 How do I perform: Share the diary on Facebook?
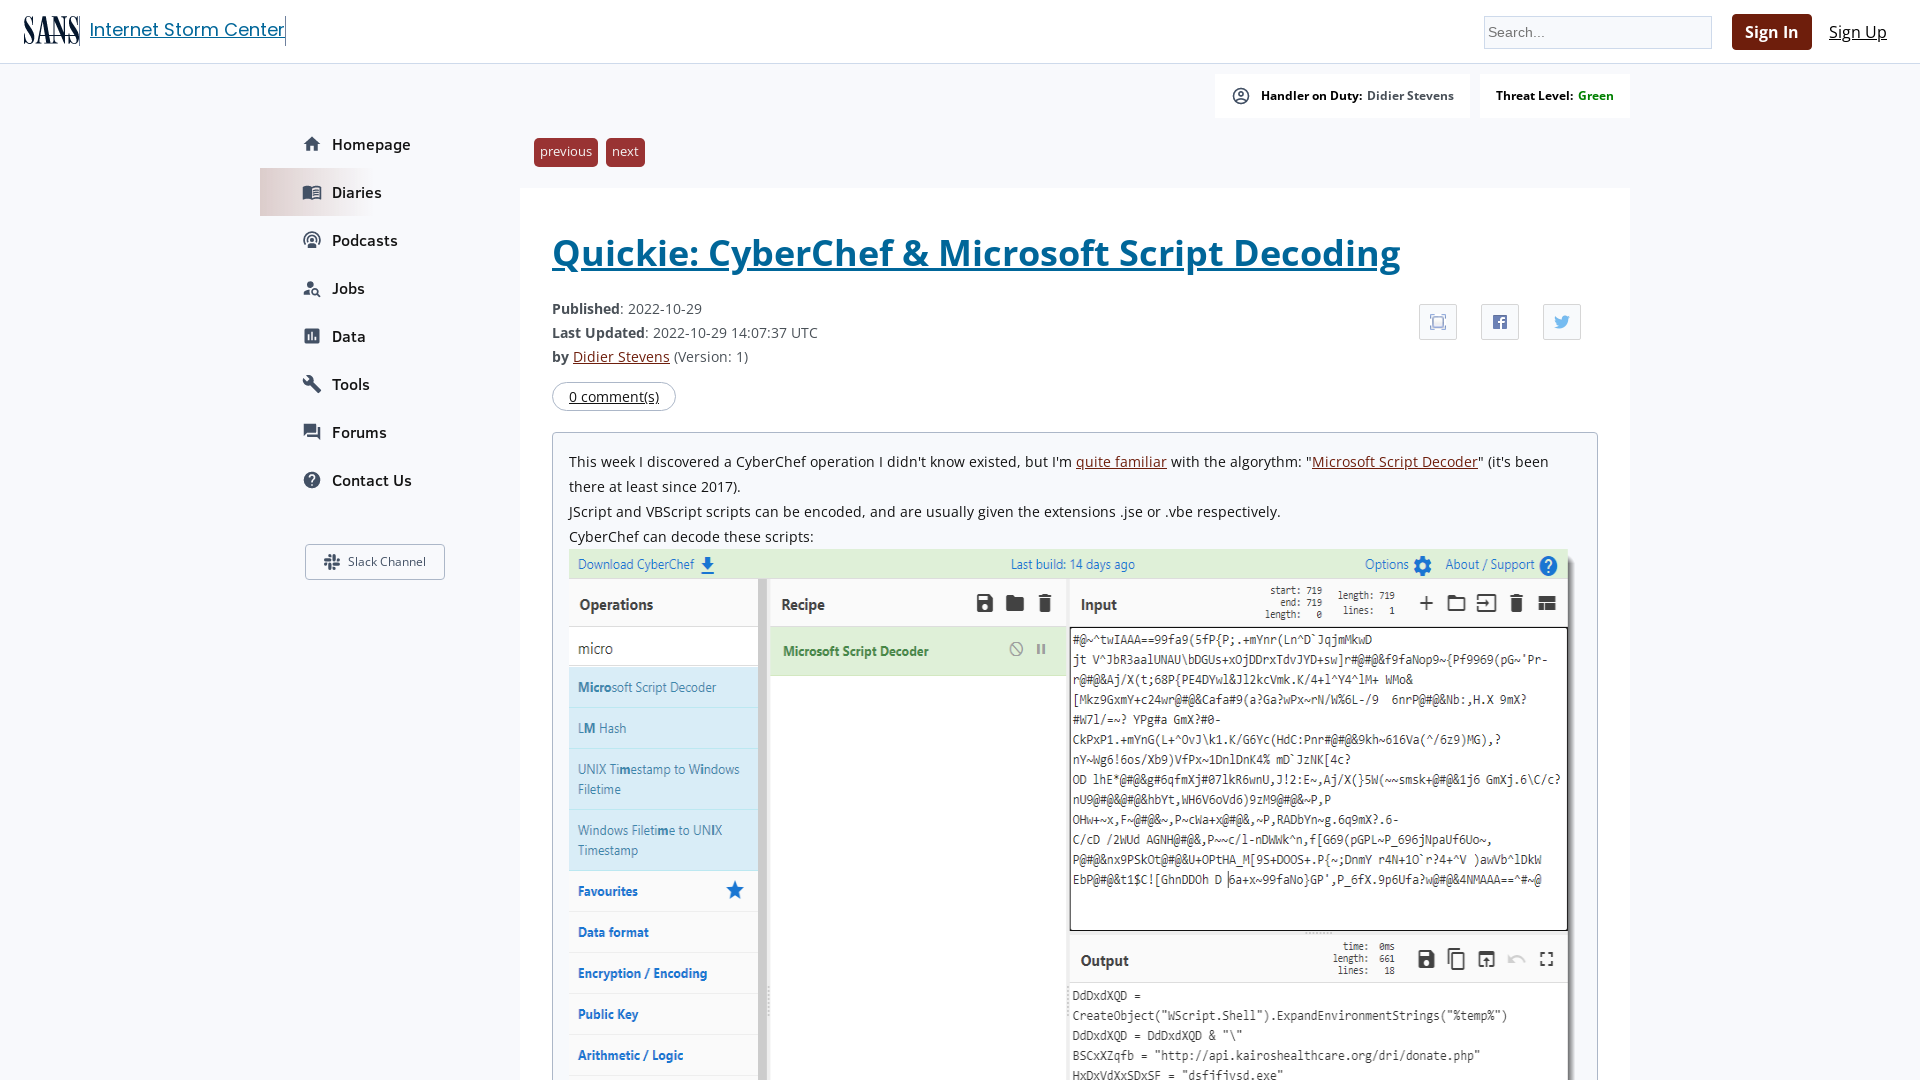[1499, 321]
